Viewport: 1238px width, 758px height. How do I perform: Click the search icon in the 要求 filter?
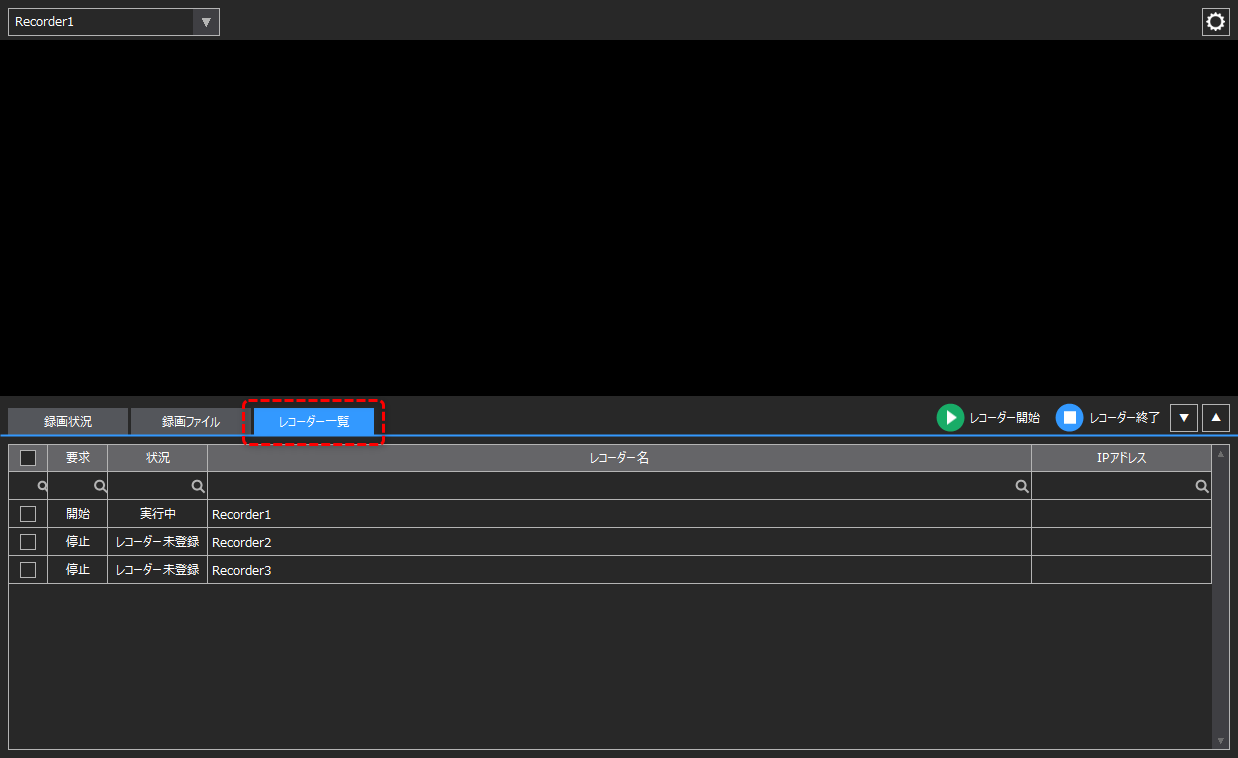pos(99,485)
